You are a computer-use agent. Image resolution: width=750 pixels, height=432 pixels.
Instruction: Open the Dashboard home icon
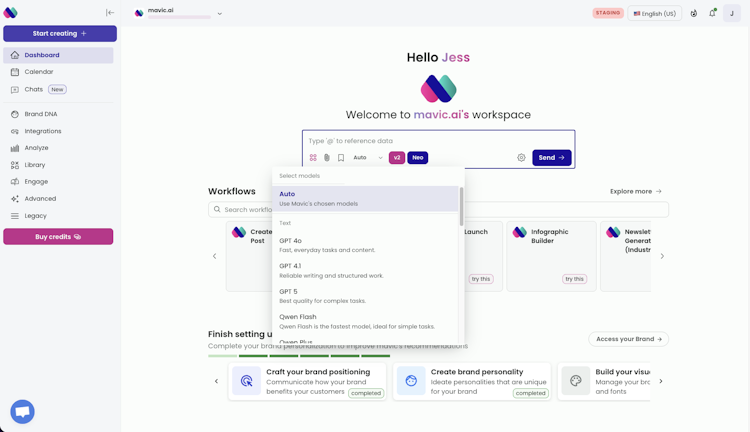[x=15, y=55]
